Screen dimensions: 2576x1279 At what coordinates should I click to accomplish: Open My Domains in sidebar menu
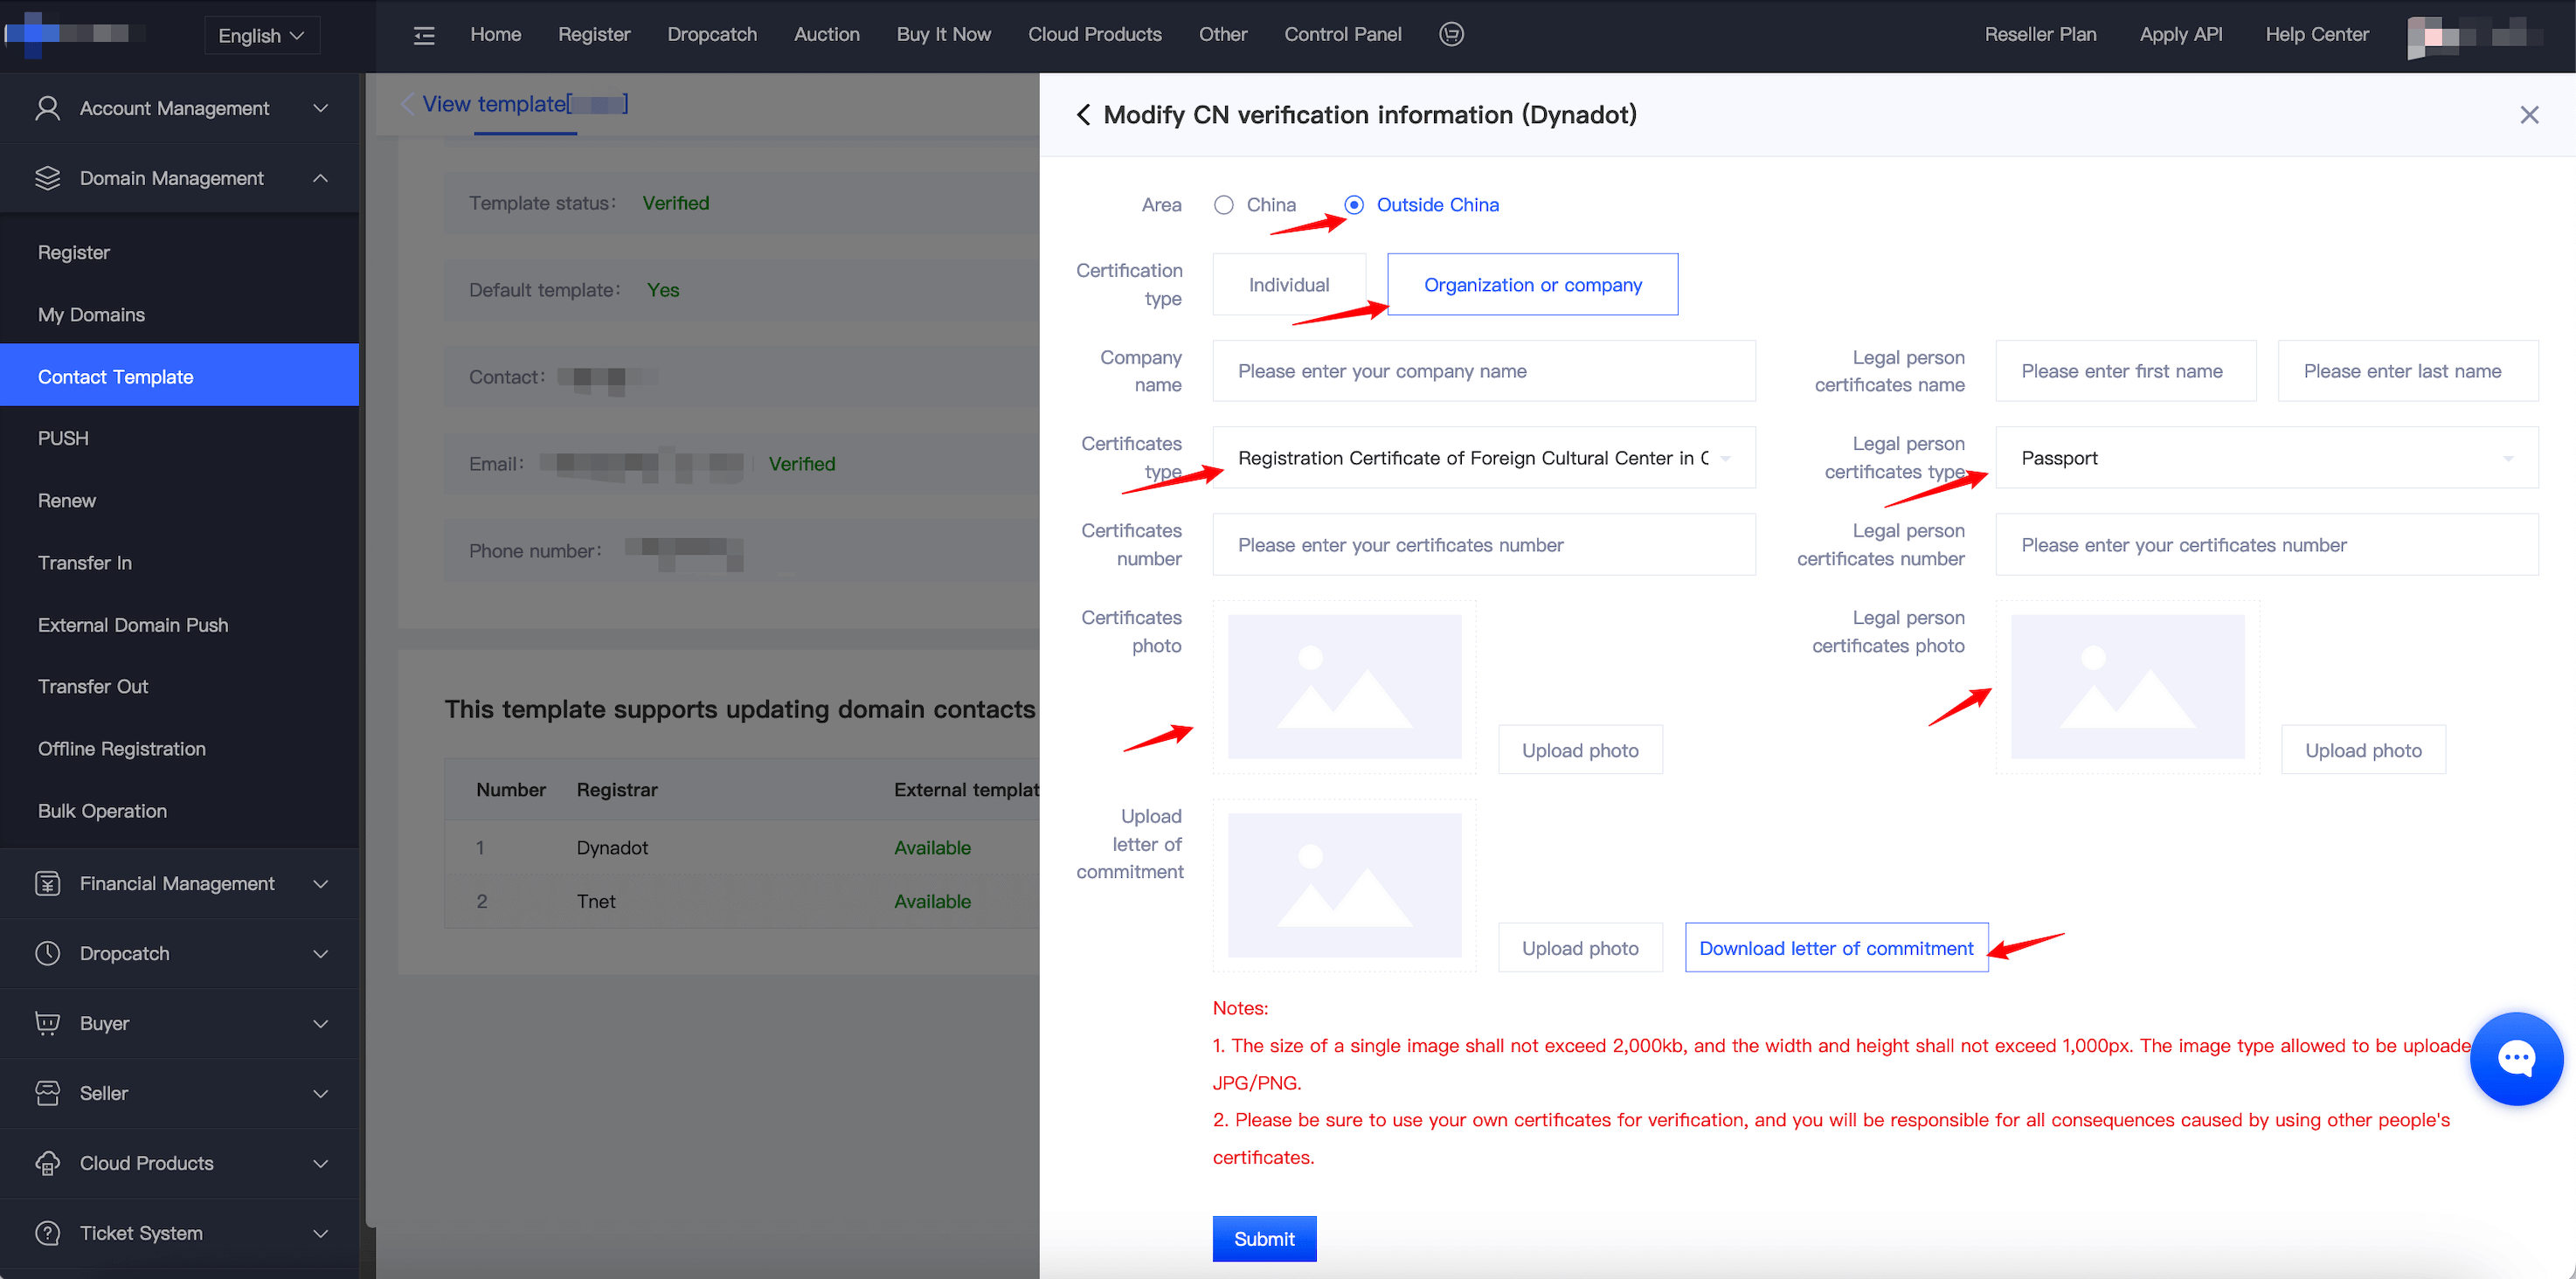coord(91,314)
